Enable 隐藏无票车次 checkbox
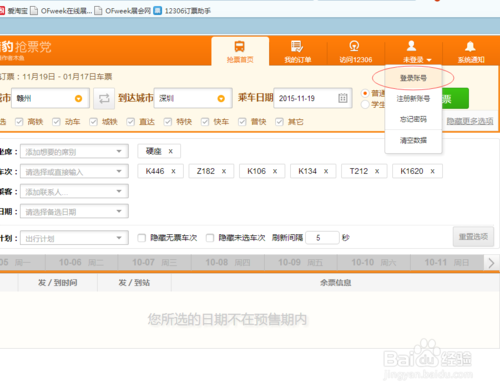This screenshot has height=392, width=500. click(142, 238)
